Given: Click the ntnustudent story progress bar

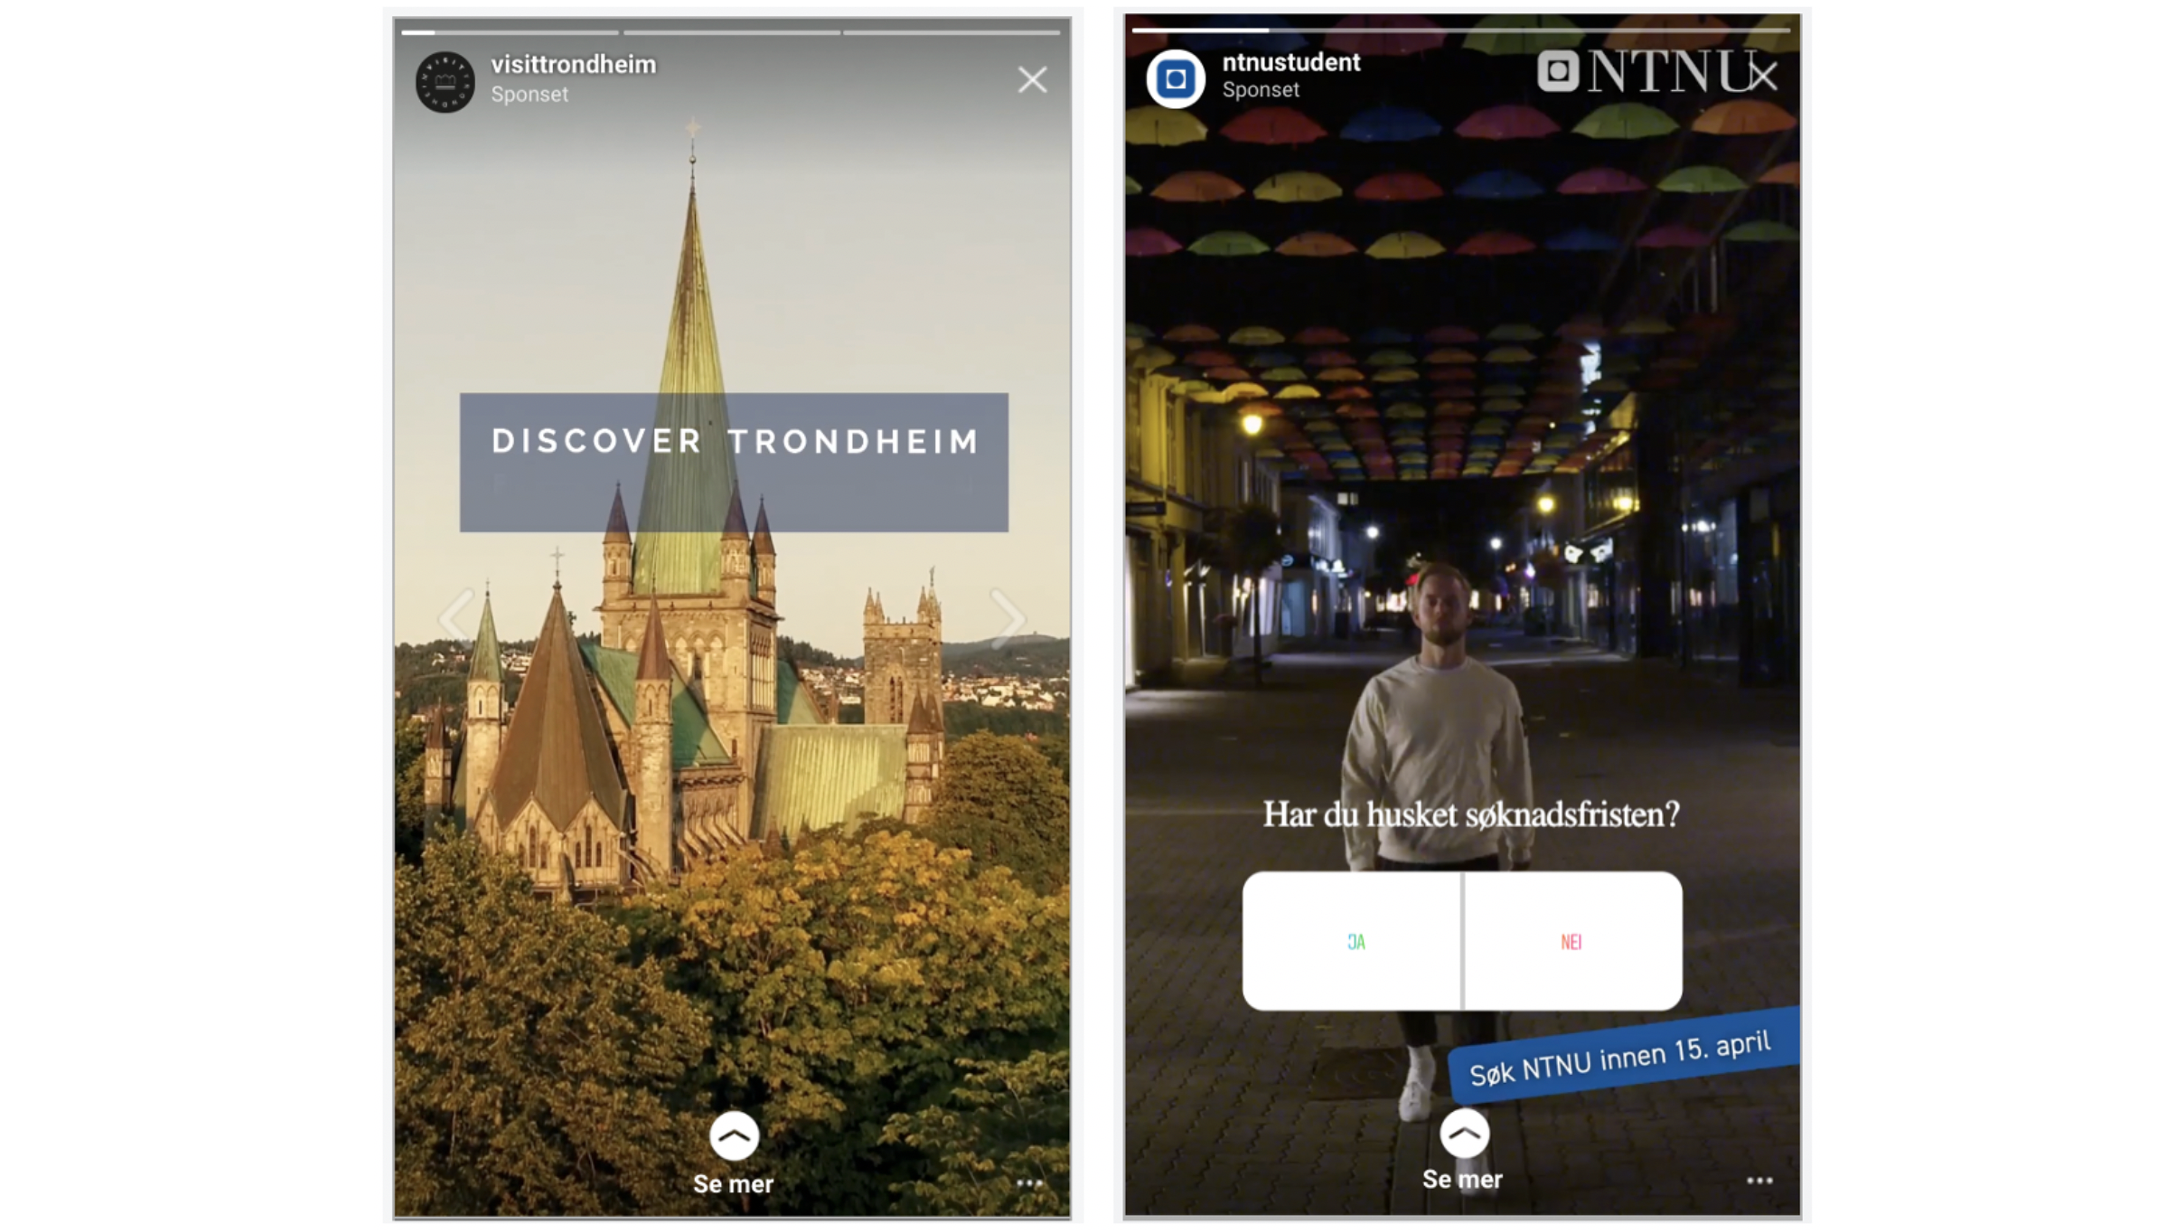Looking at the screenshot, I should coord(1461,30).
